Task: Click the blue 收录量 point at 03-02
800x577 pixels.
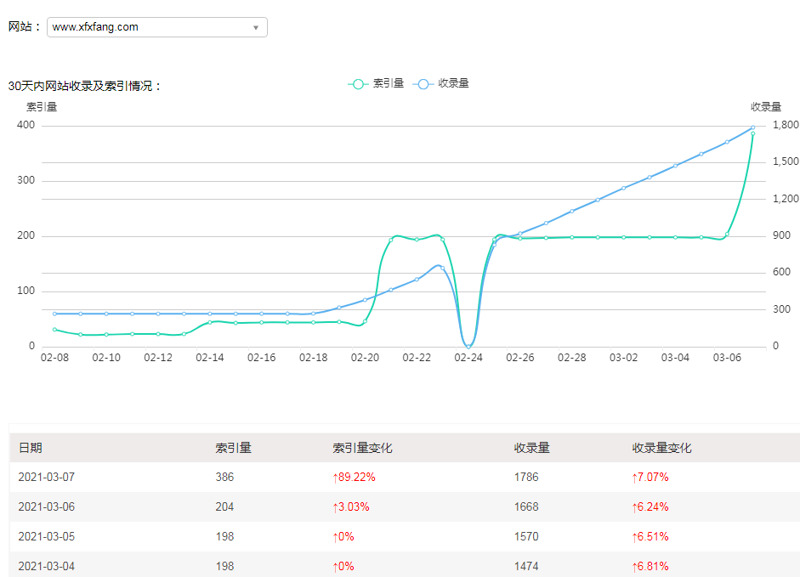Action: pos(623,188)
